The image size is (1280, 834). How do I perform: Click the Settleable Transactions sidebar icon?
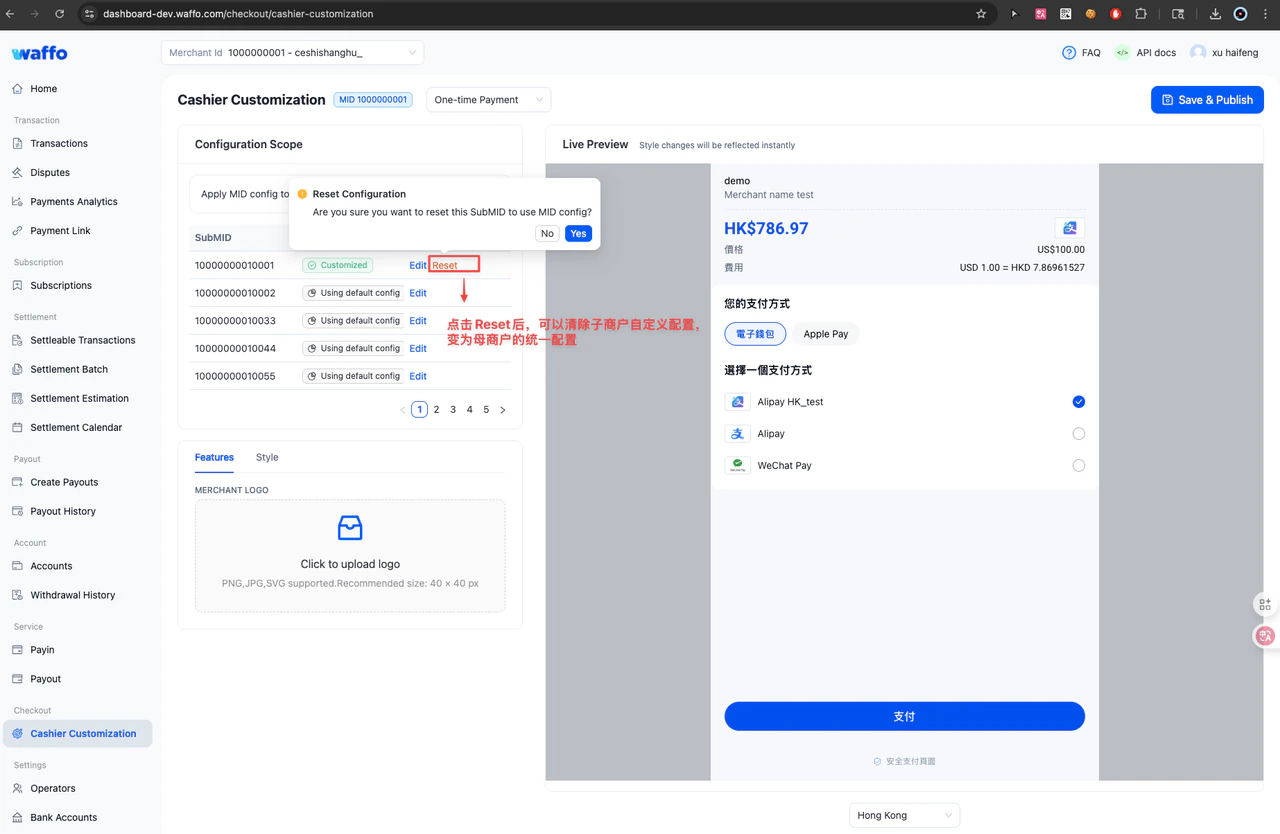coord(17,340)
